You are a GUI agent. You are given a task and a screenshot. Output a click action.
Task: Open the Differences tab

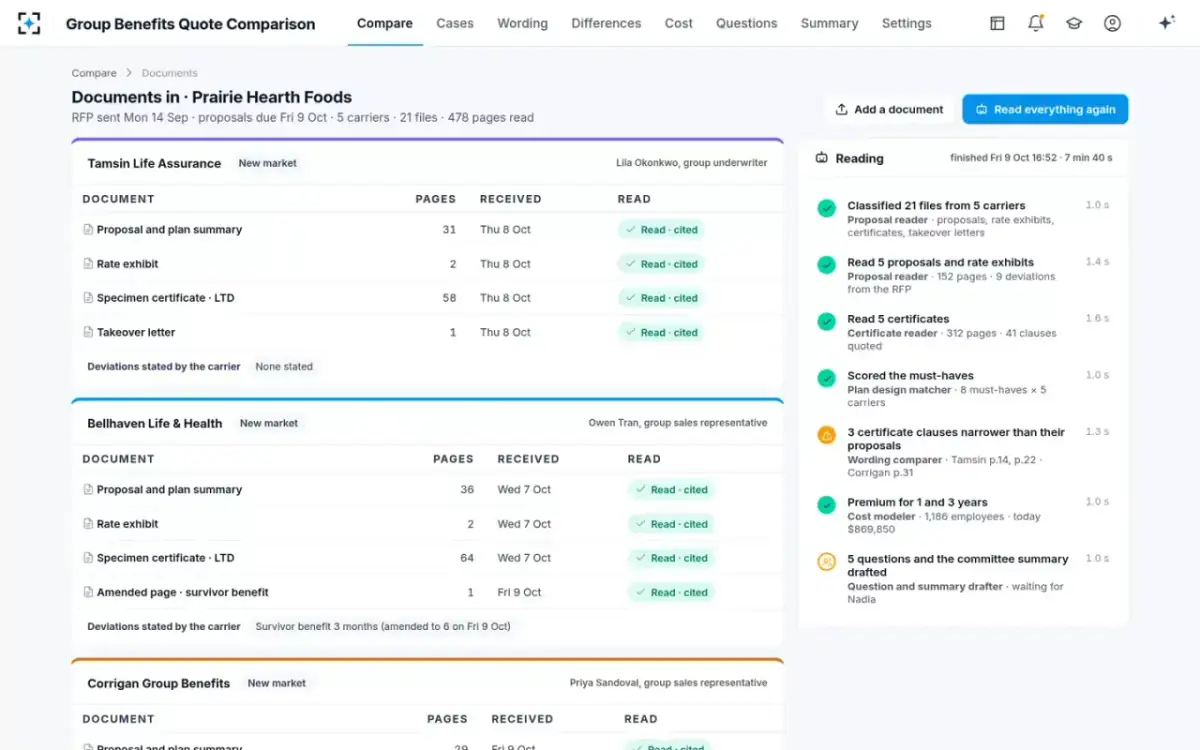[x=606, y=23]
